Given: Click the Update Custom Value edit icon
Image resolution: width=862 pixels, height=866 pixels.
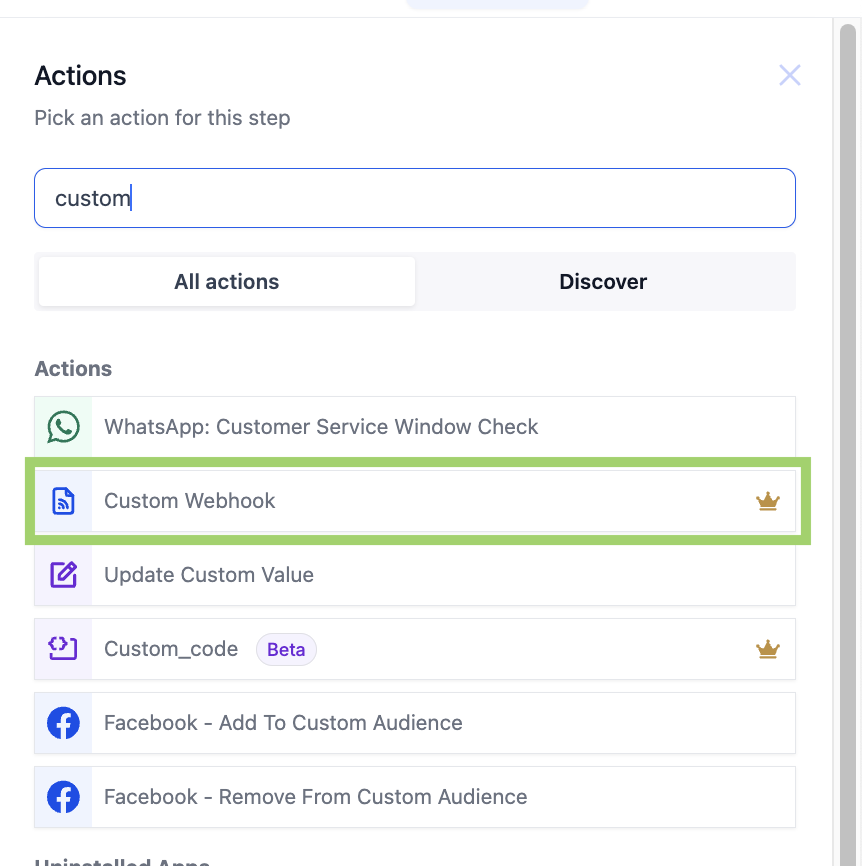Looking at the screenshot, I should click(x=63, y=575).
